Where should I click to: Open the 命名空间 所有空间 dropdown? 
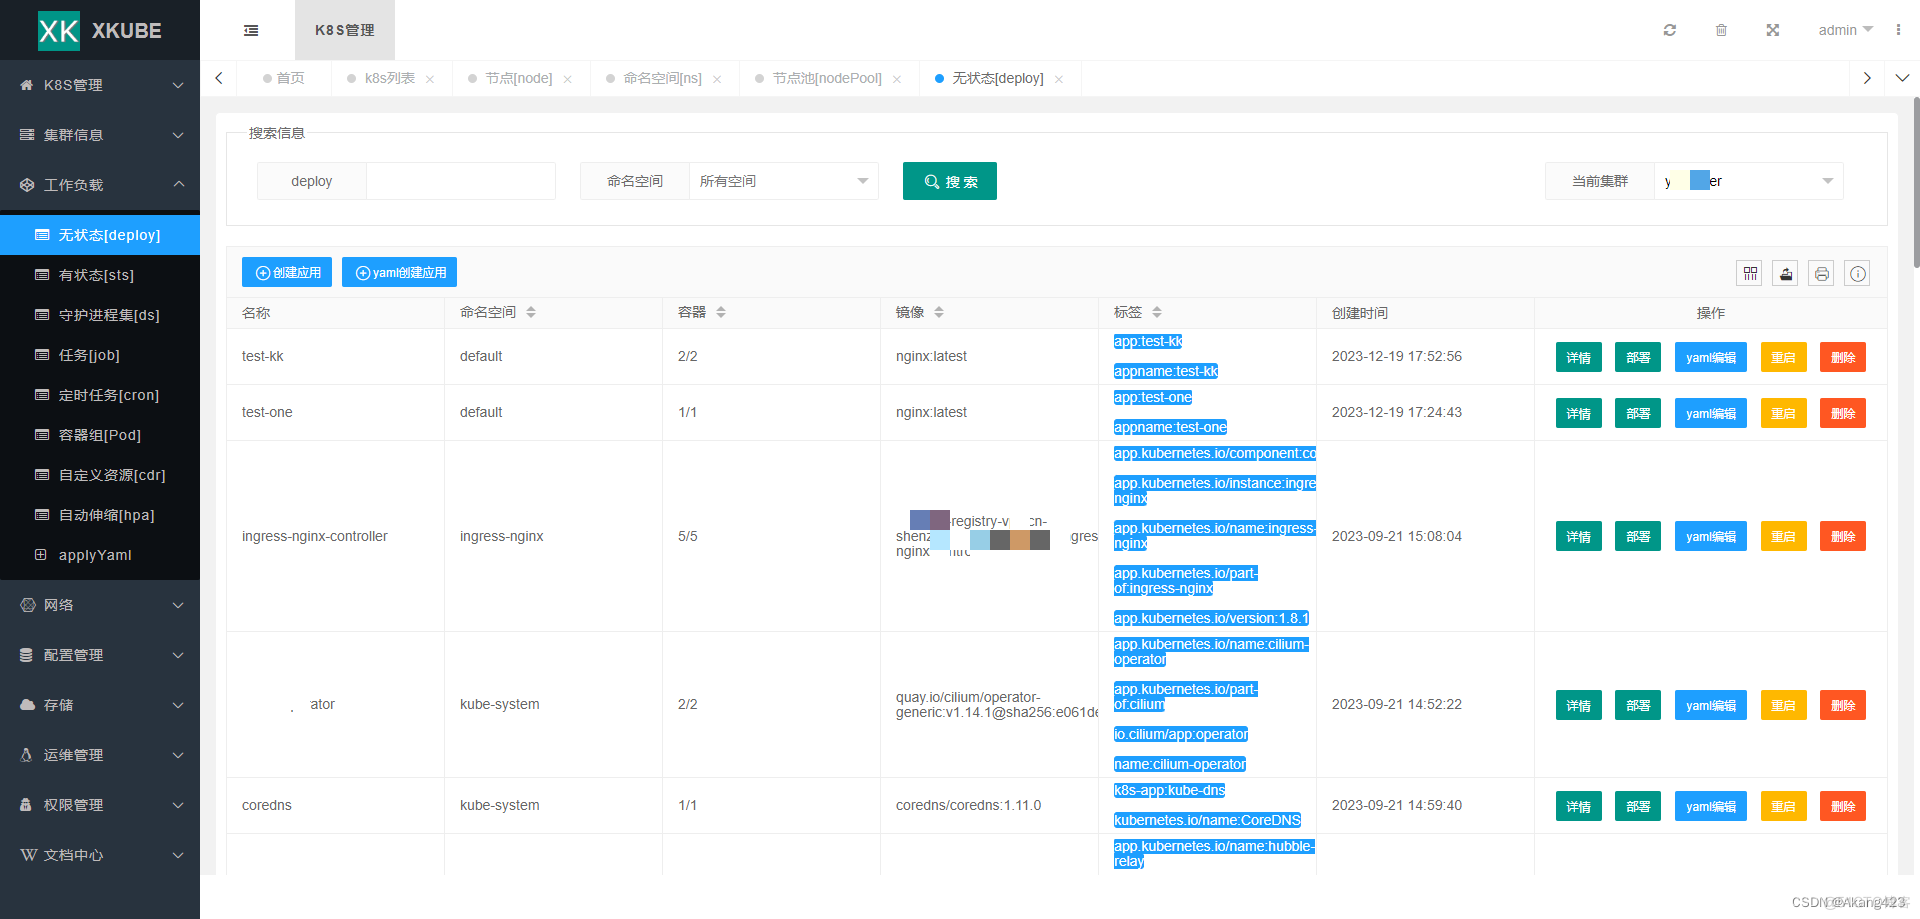783,181
